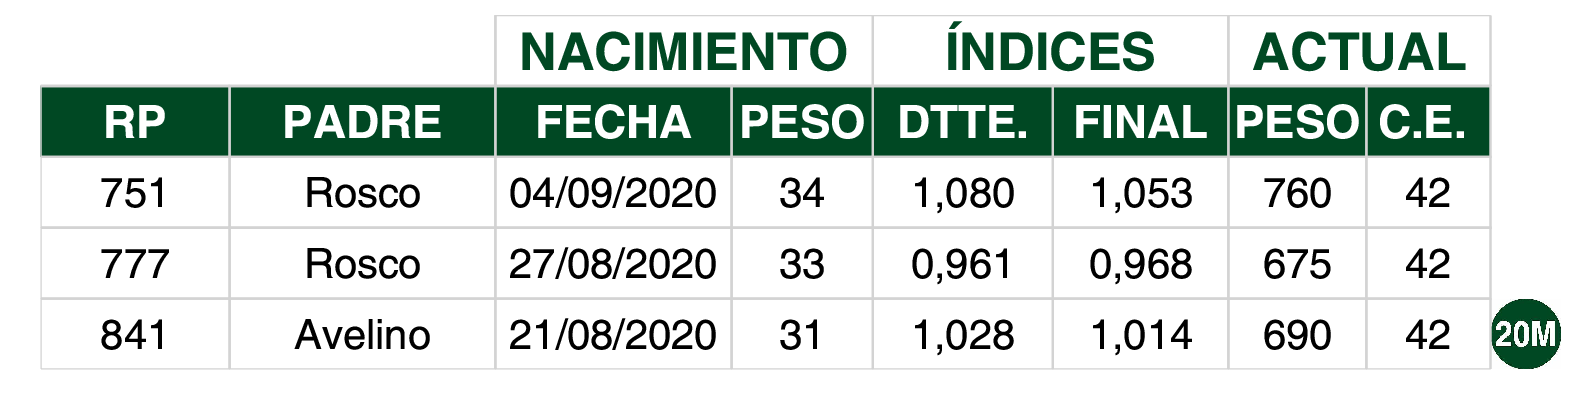Image resolution: width=1594 pixels, height=413 pixels.
Task: Select birth date 27/08/2020 cell
Action: tap(613, 264)
